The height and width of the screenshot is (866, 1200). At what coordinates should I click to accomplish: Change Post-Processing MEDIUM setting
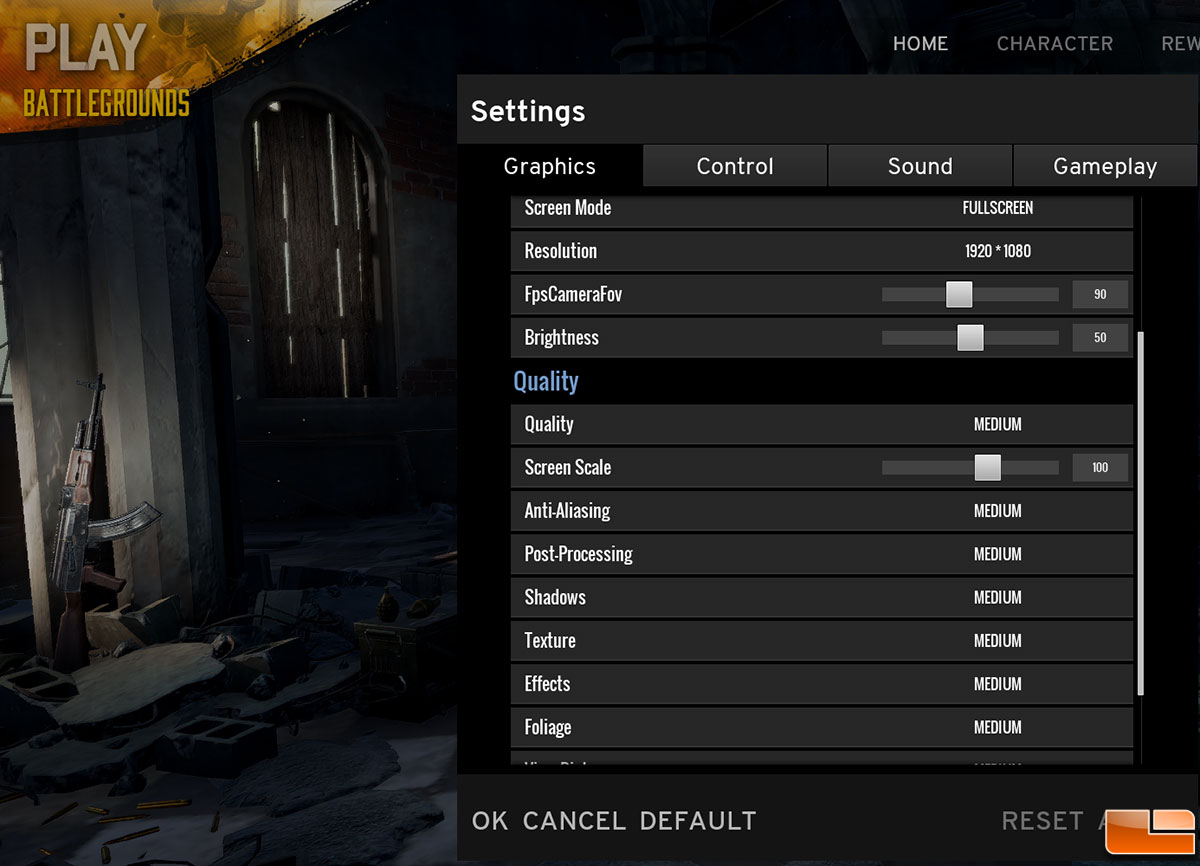[x=997, y=554]
